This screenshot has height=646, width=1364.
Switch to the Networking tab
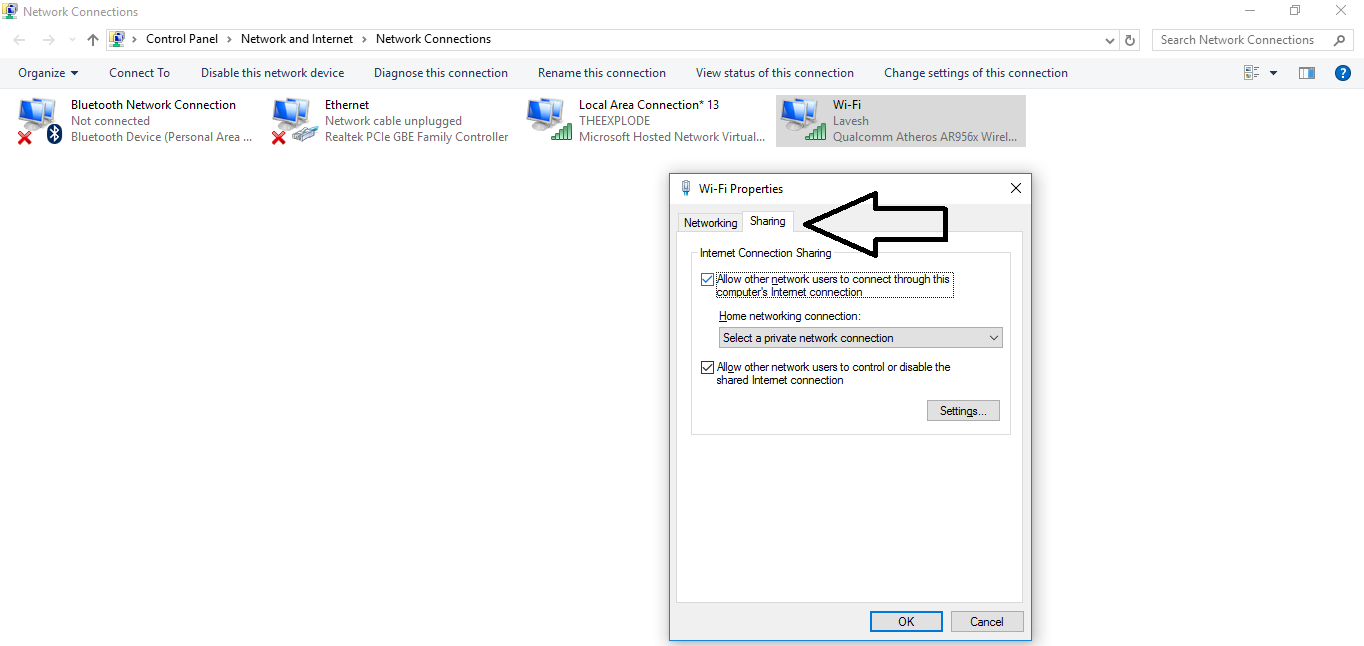[x=710, y=222]
